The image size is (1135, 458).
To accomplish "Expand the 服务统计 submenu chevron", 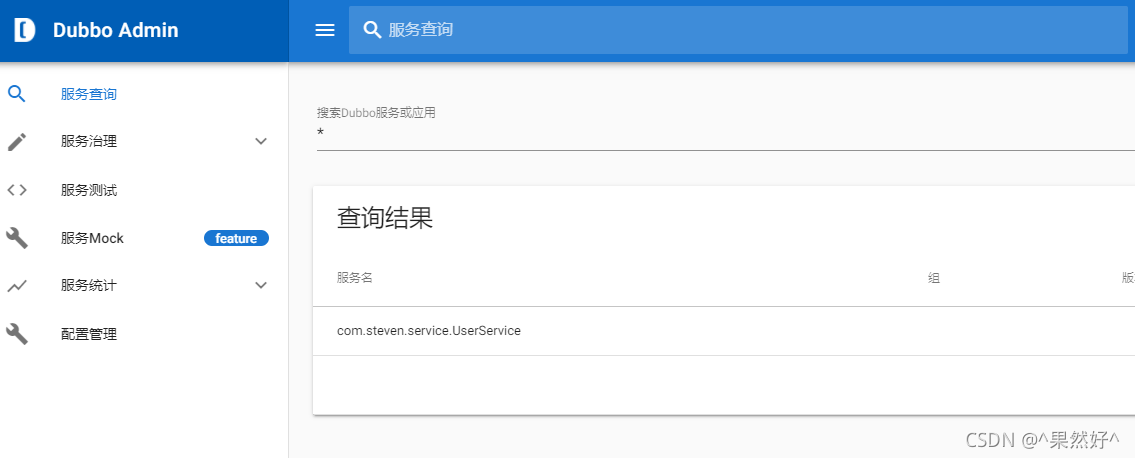I will [x=261, y=286].
